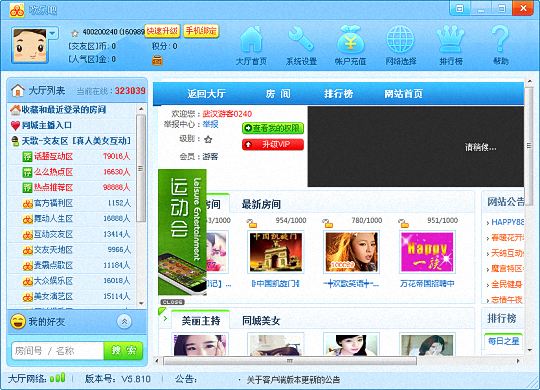Click the star icon beside 级别
The height and width of the screenshot is (390, 540).
(208, 139)
